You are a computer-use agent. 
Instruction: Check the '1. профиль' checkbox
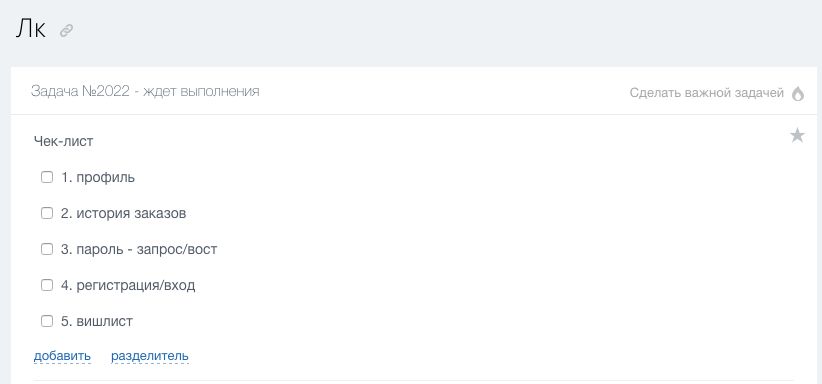[47, 177]
